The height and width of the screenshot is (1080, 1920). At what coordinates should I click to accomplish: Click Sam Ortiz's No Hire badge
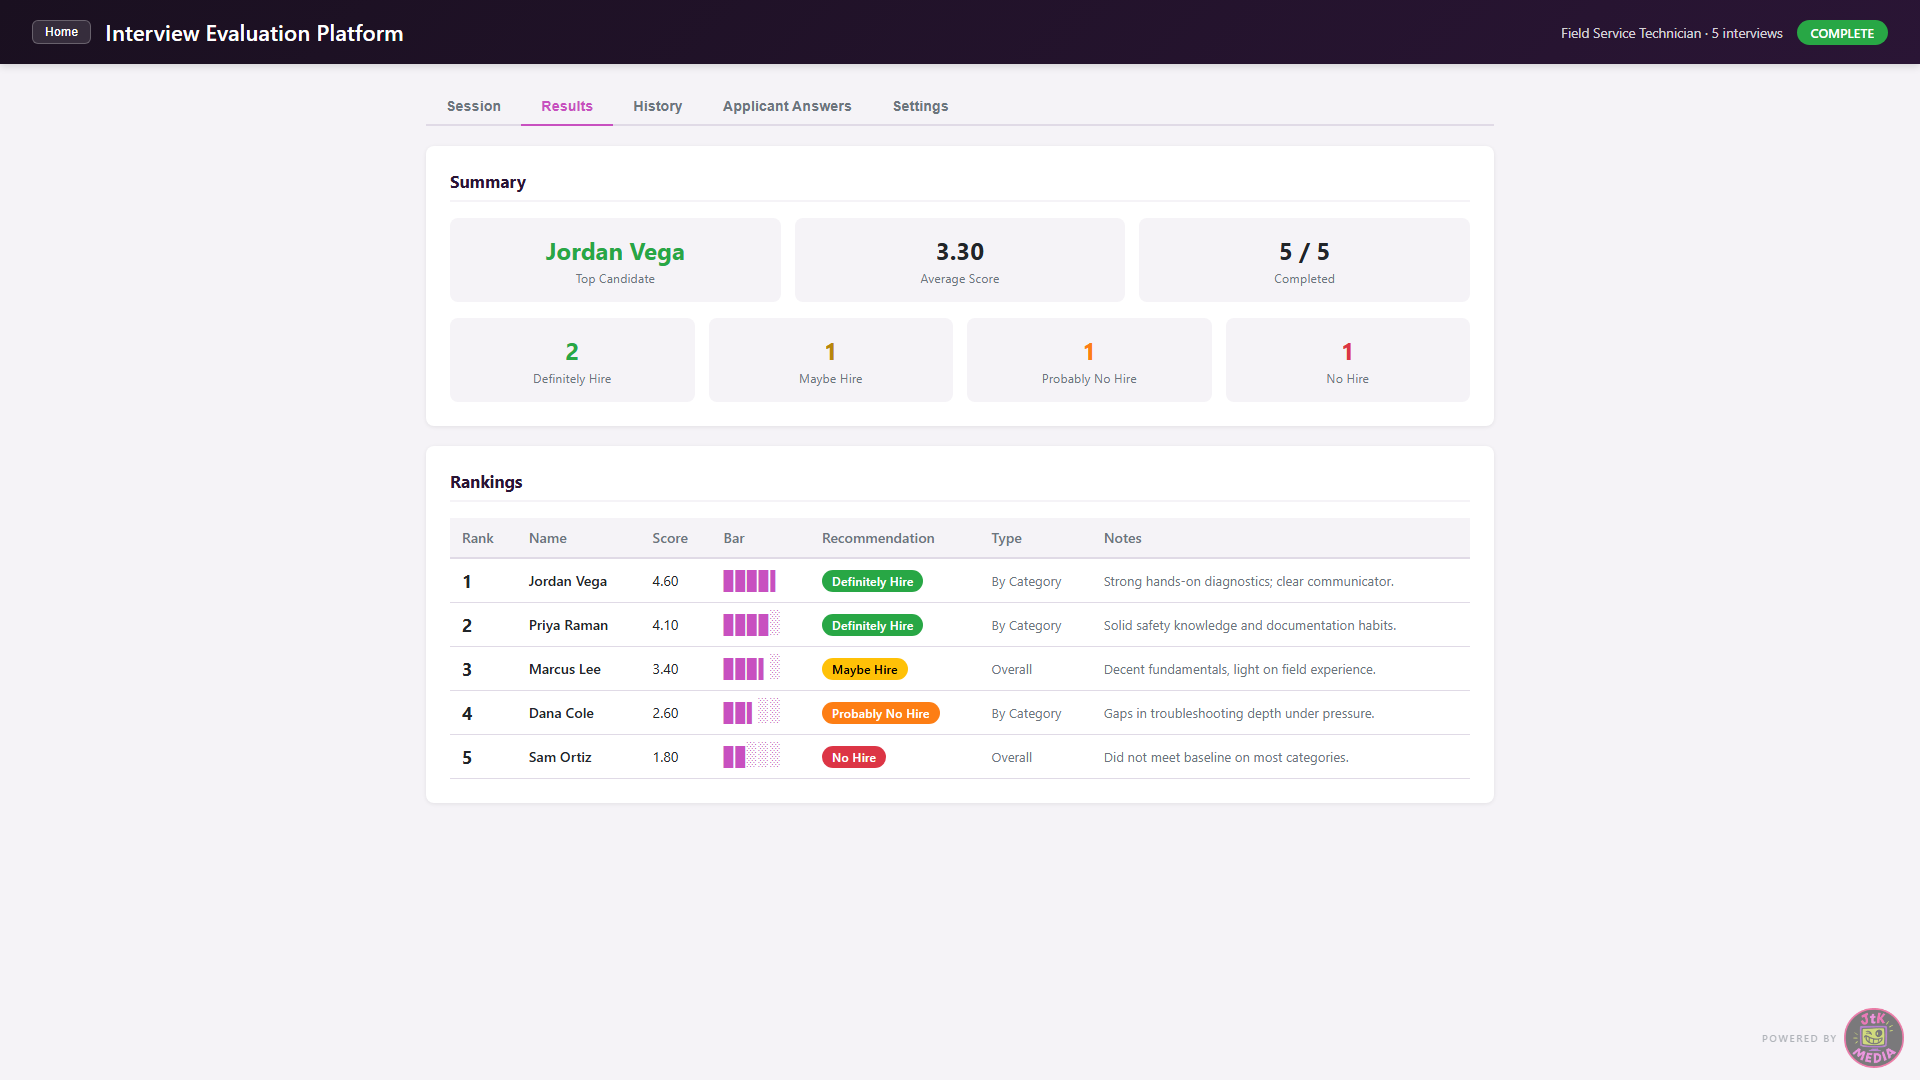853,757
